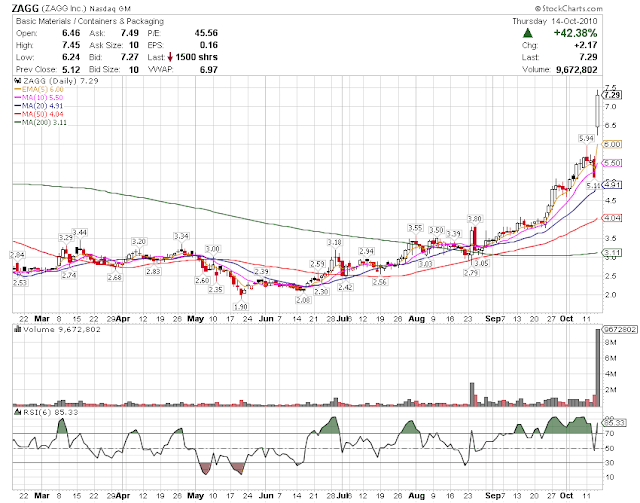
Task: Click the Chg value +2.17
Action: pyautogui.click(x=585, y=45)
